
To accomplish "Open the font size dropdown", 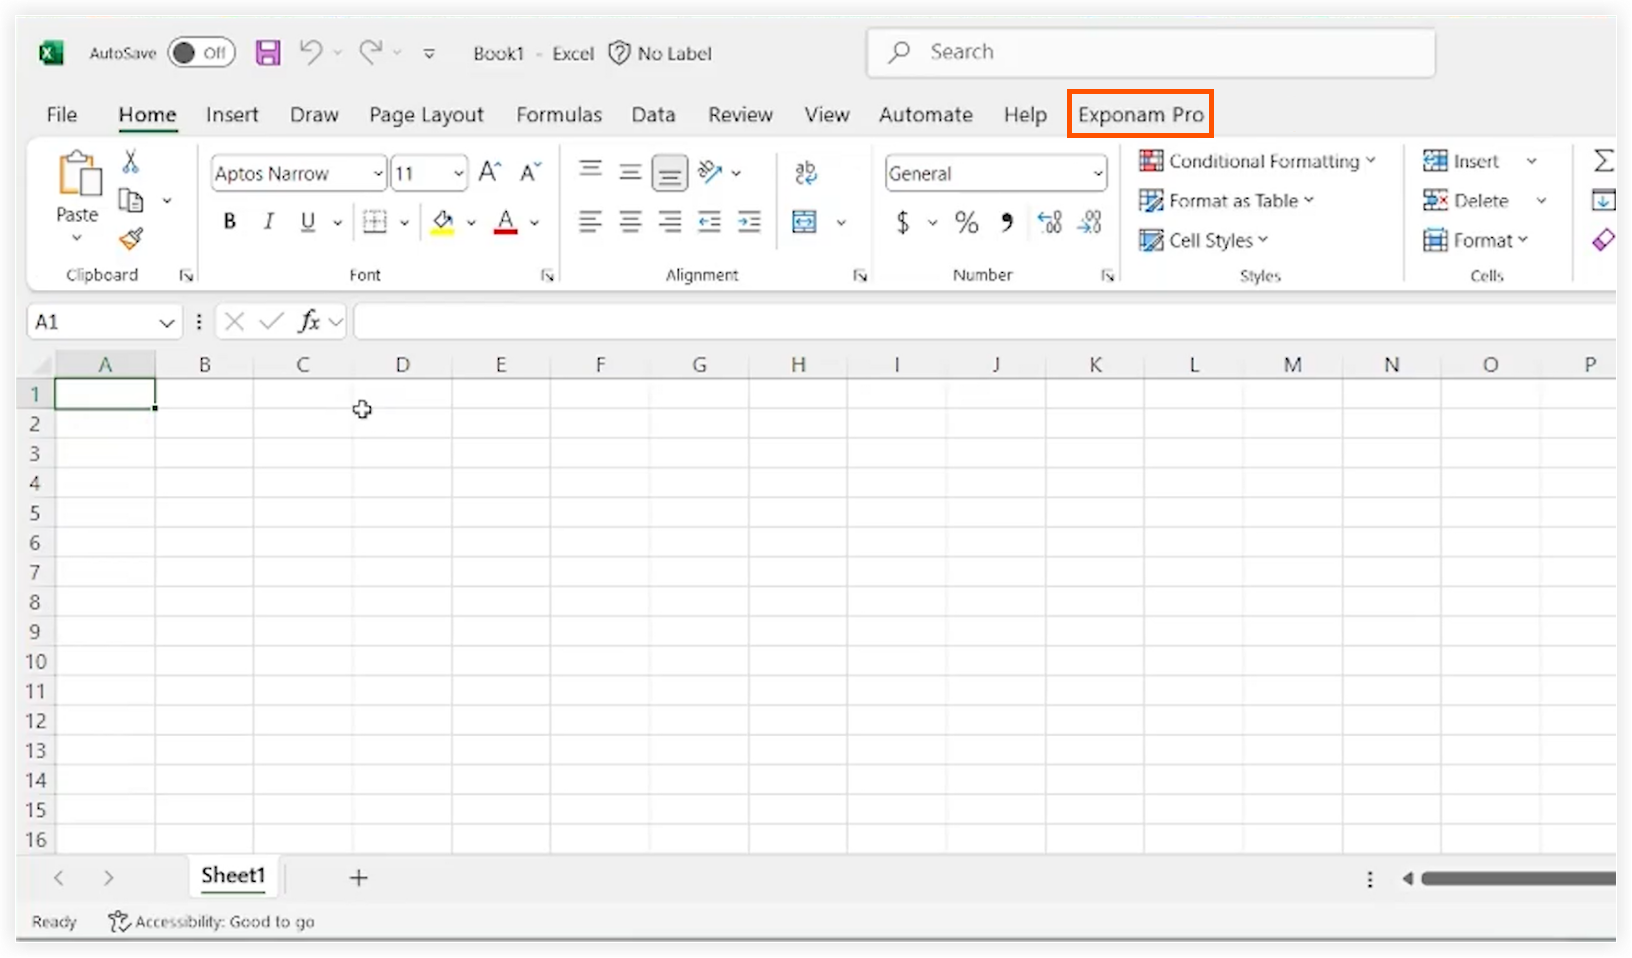I will (x=456, y=173).
